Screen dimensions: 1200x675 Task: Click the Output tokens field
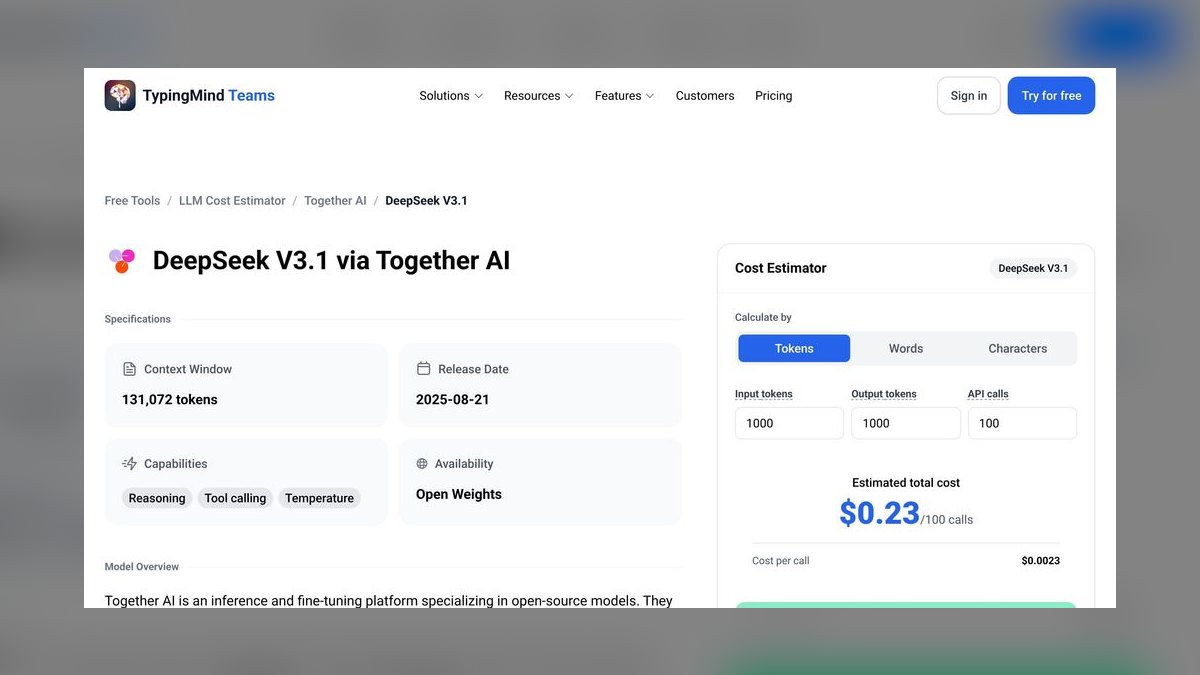click(906, 423)
